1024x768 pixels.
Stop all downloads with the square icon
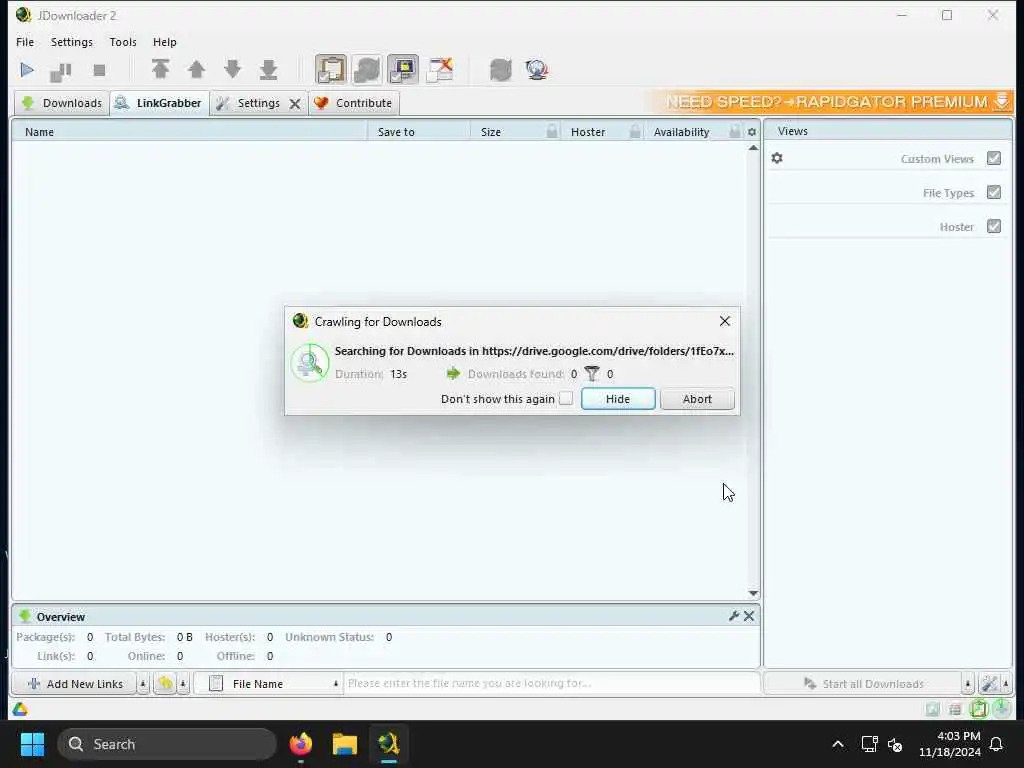[99, 70]
